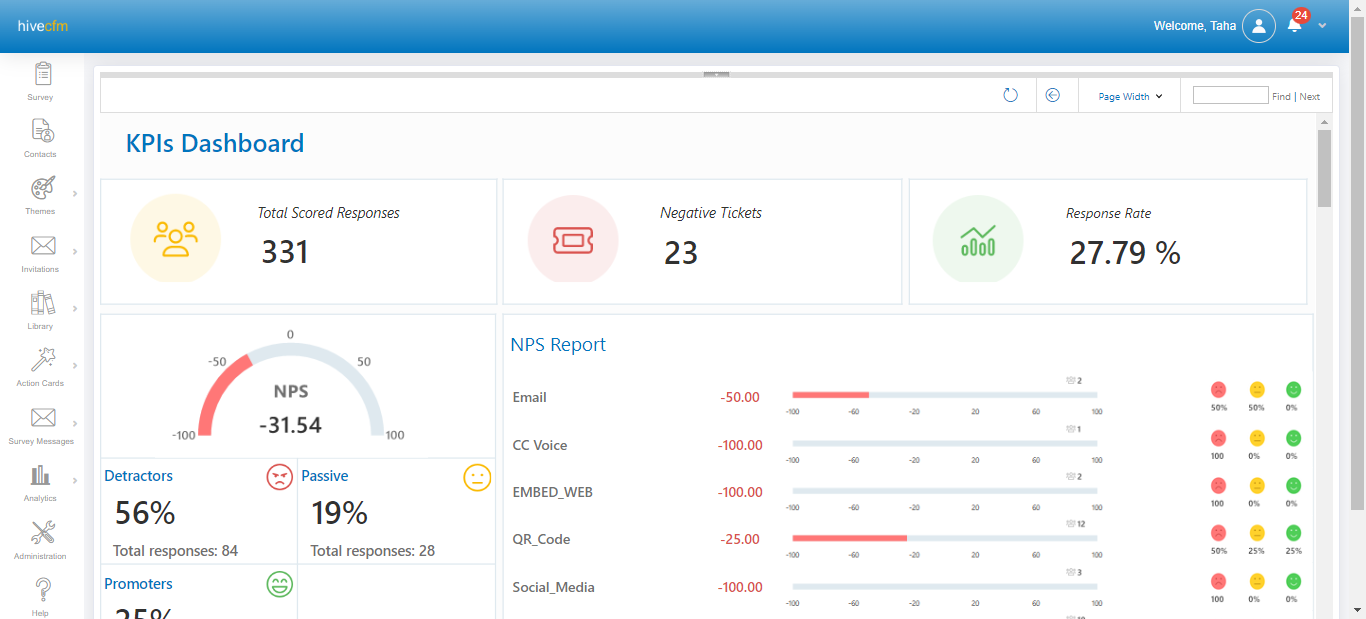The width and height of the screenshot is (1366, 619).
Task: Click the Total Scored Responses people icon
Action: coord(176,239)
